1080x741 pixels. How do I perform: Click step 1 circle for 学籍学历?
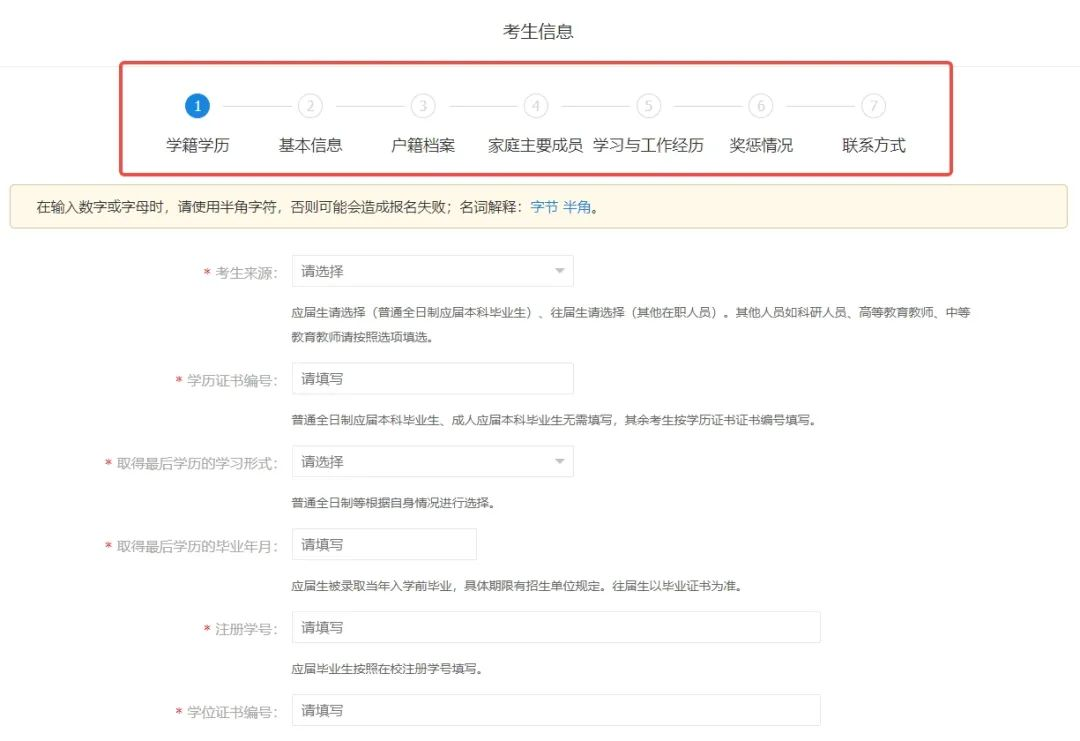click(x=197, y=106)
